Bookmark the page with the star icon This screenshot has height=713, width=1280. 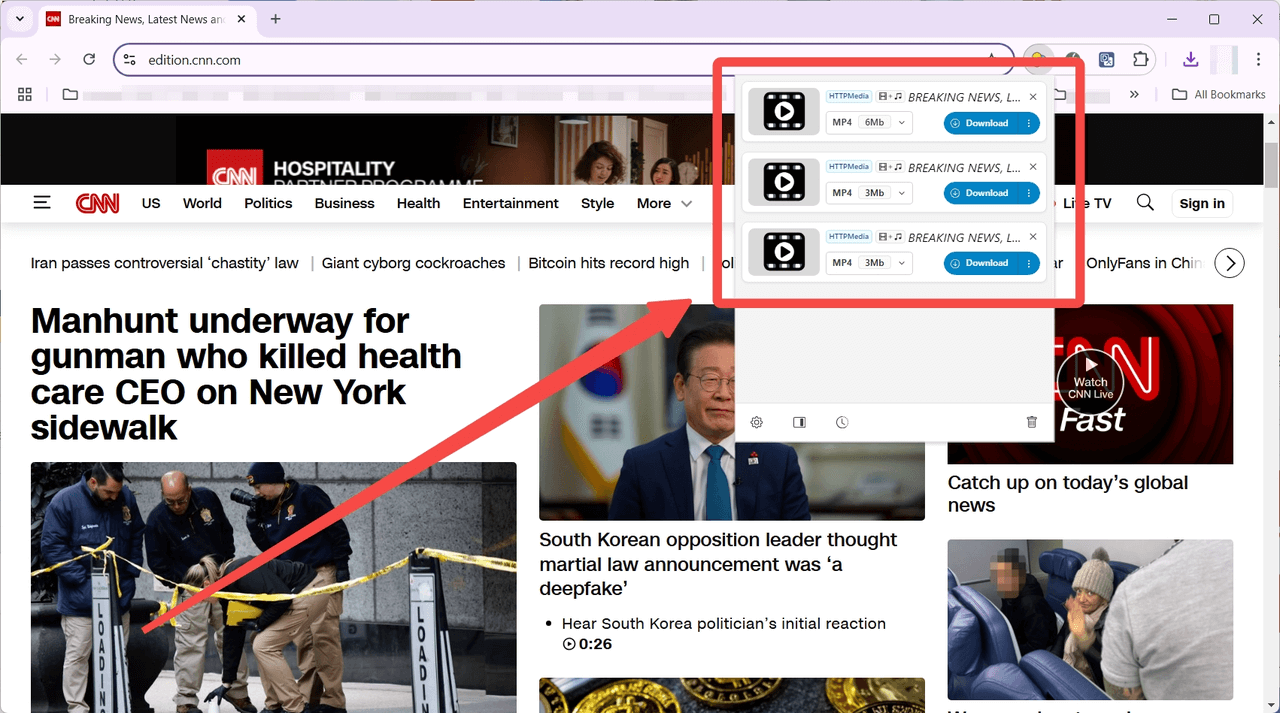click(x=990, y=59)
